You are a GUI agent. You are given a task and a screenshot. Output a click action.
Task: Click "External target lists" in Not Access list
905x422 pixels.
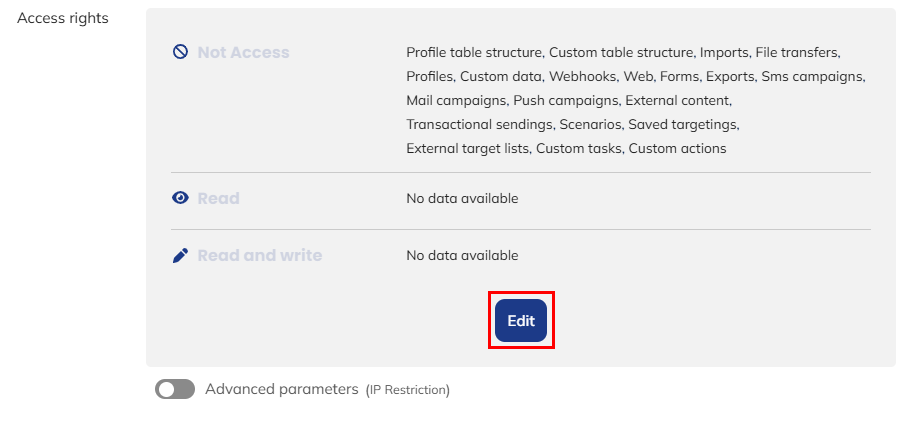[x=467, y=148]
